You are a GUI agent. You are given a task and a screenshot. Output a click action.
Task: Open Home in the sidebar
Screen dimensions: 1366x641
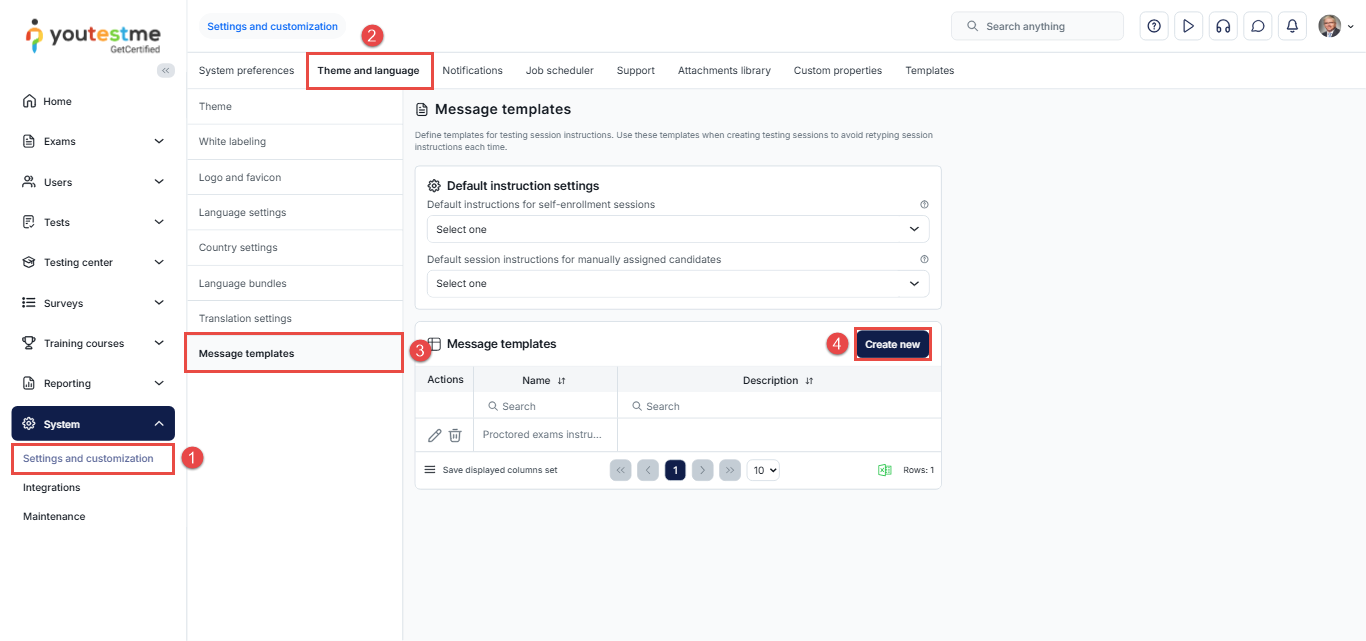[93, 101]
